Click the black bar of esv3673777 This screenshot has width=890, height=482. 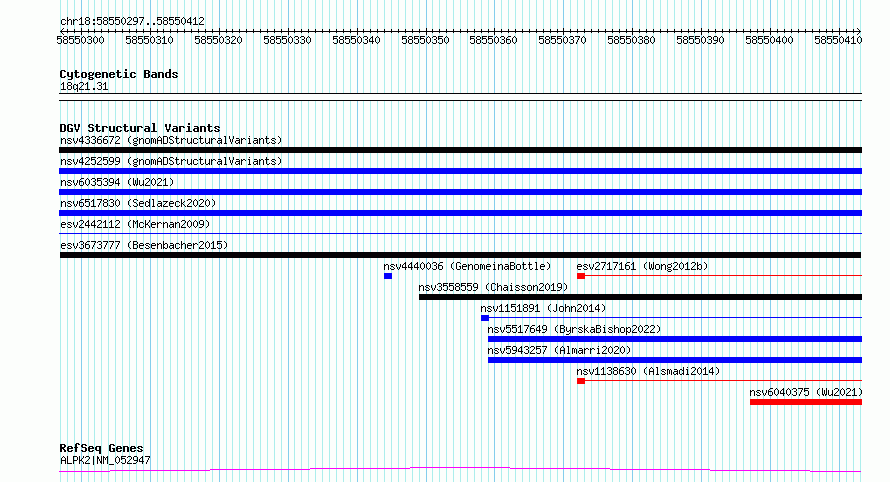pos(460,255)
